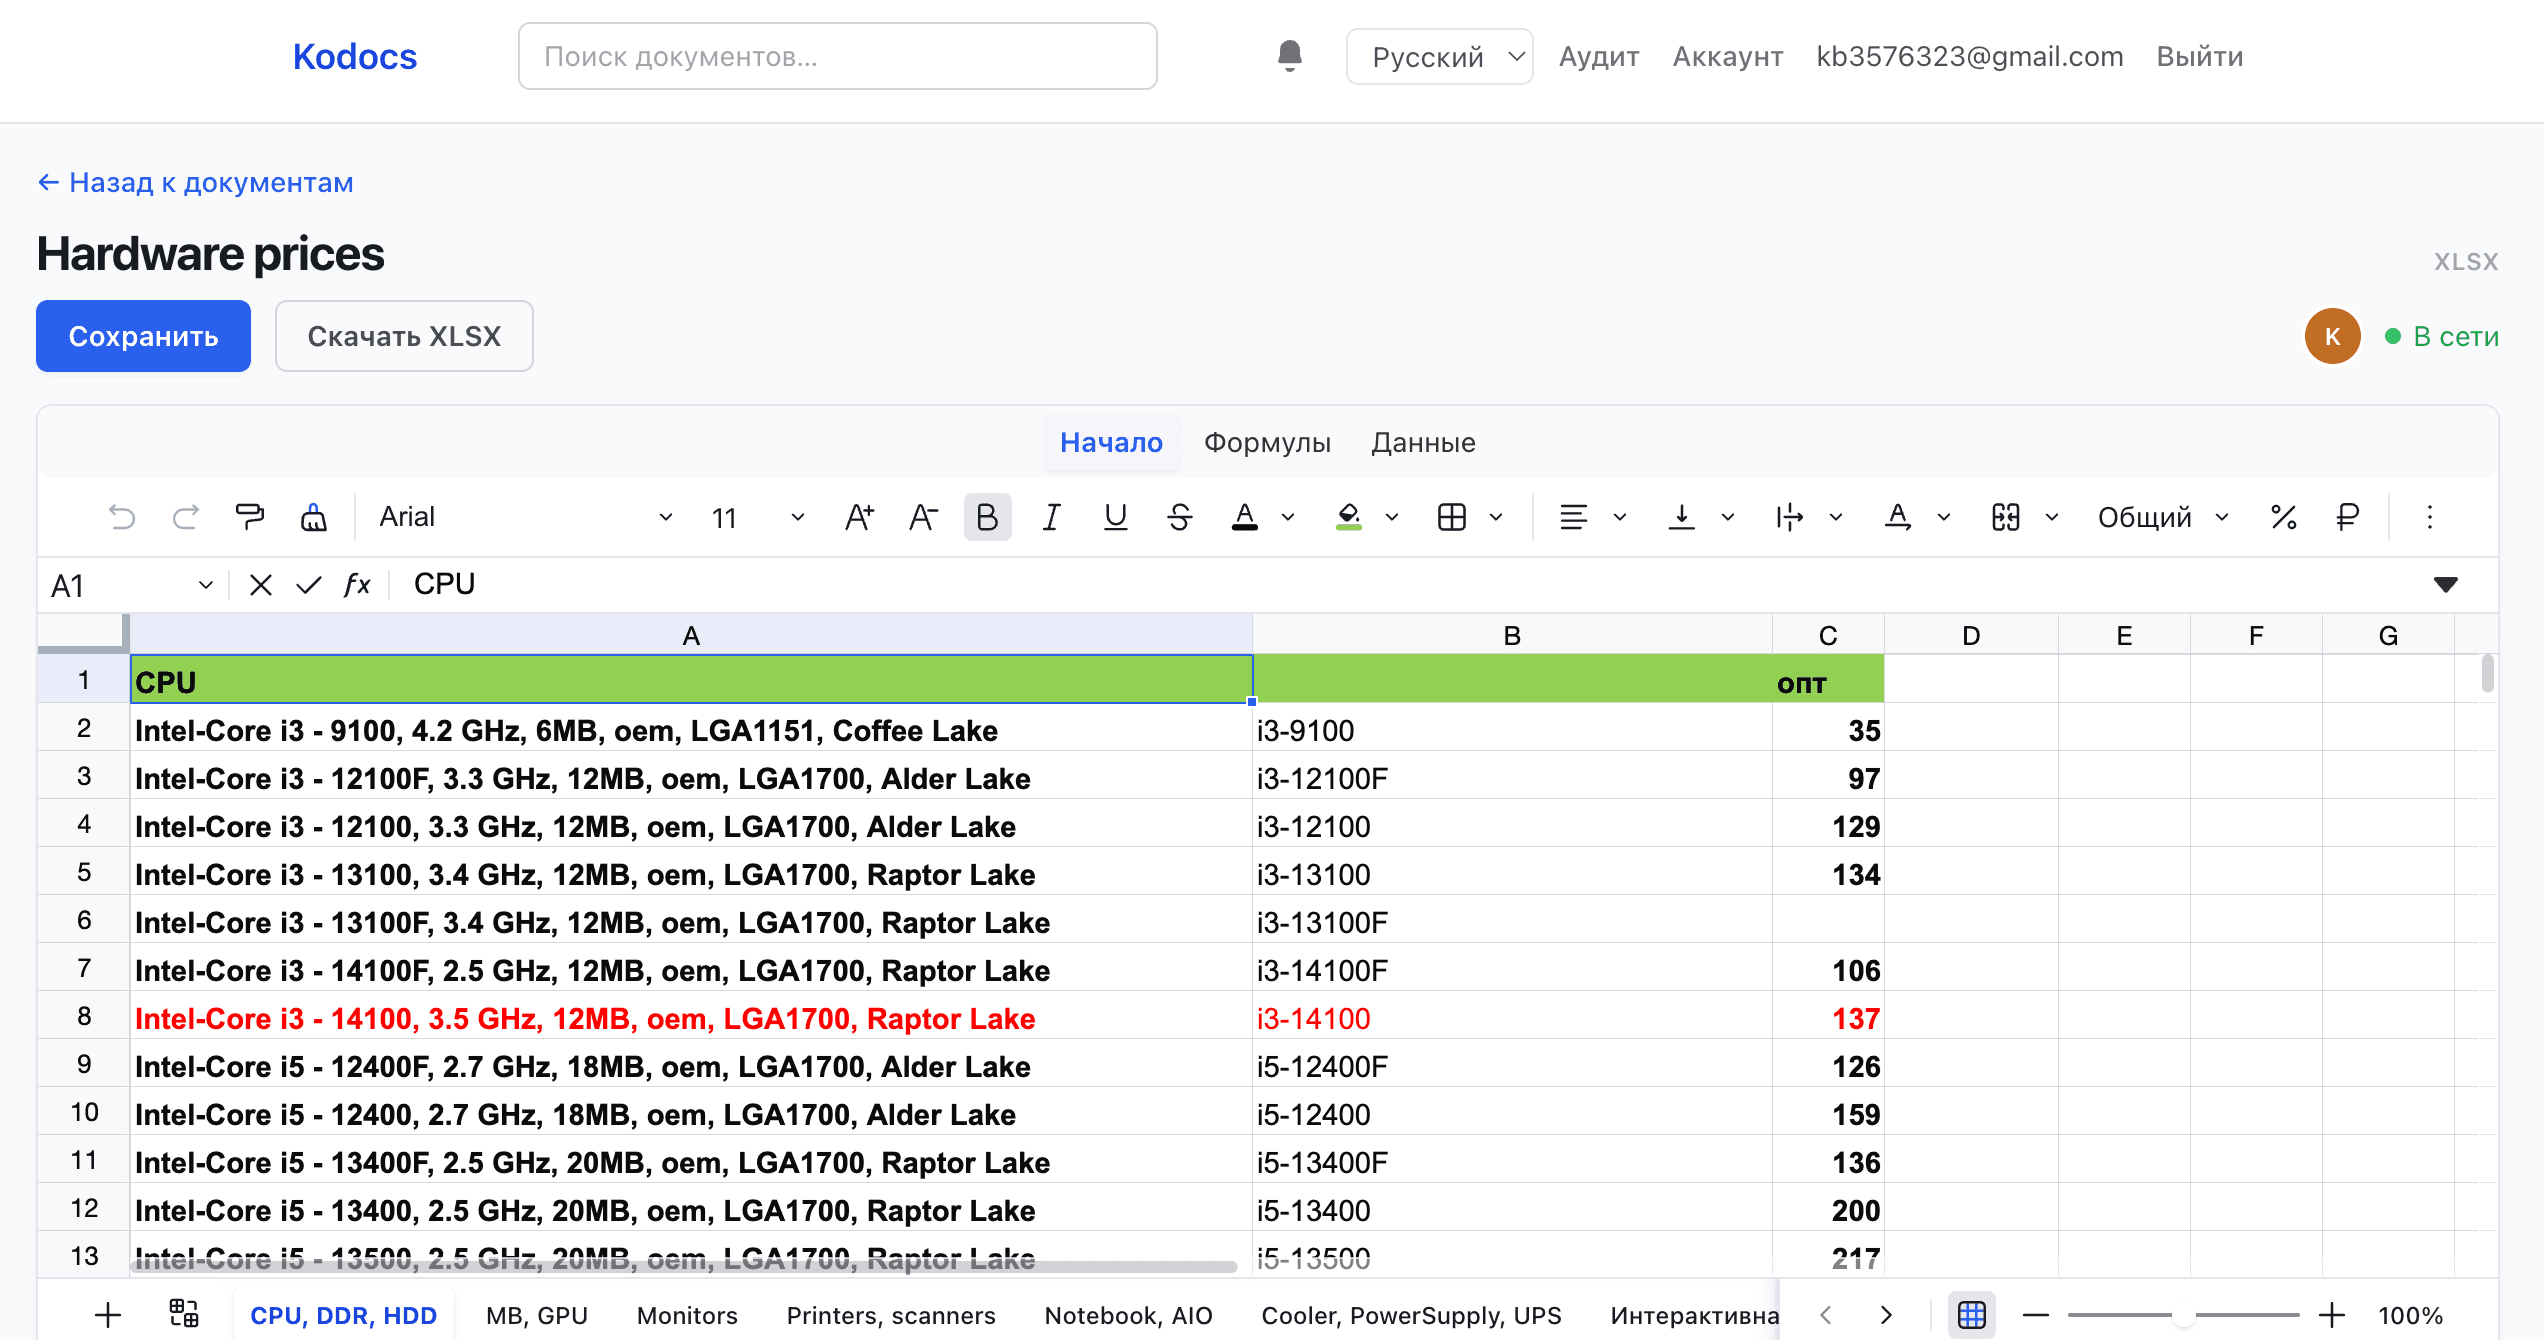Screen dimensions: 2544x1340
Task: Add a new sheet with plus icon
Action: tap(108, 1315)
